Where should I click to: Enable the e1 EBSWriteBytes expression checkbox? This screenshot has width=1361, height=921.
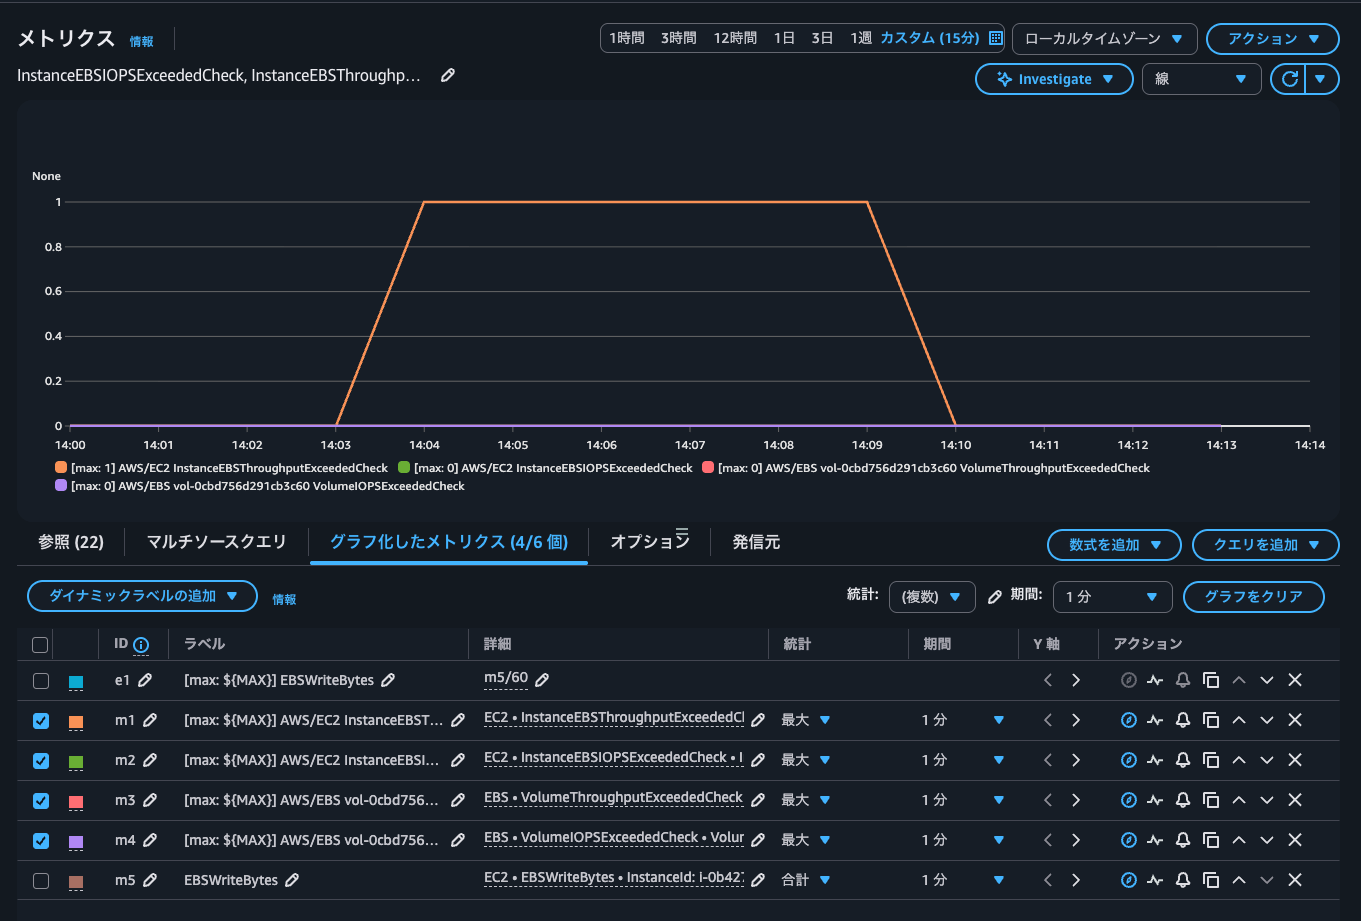click(41, 681)
